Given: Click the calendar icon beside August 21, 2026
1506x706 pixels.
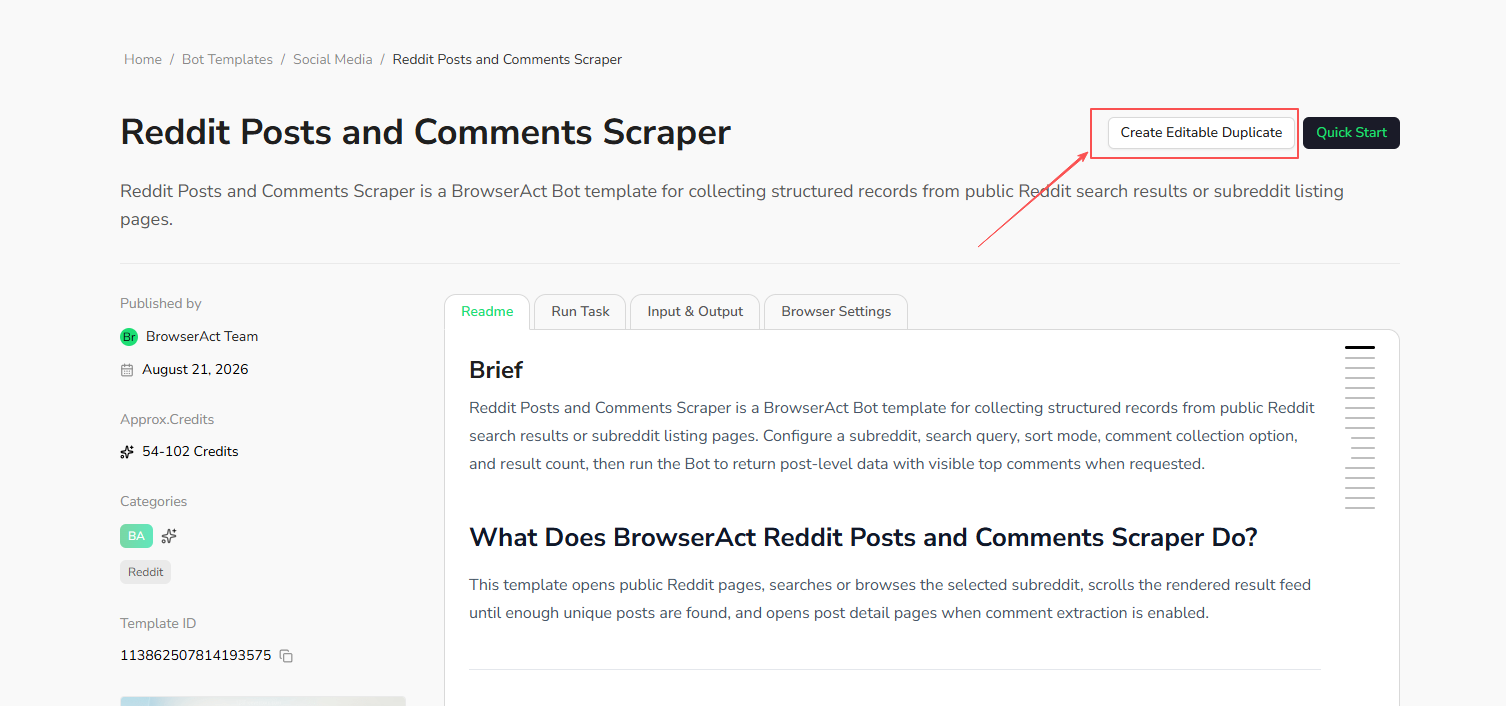Looking at the screenshot, I should pos(127,370).
